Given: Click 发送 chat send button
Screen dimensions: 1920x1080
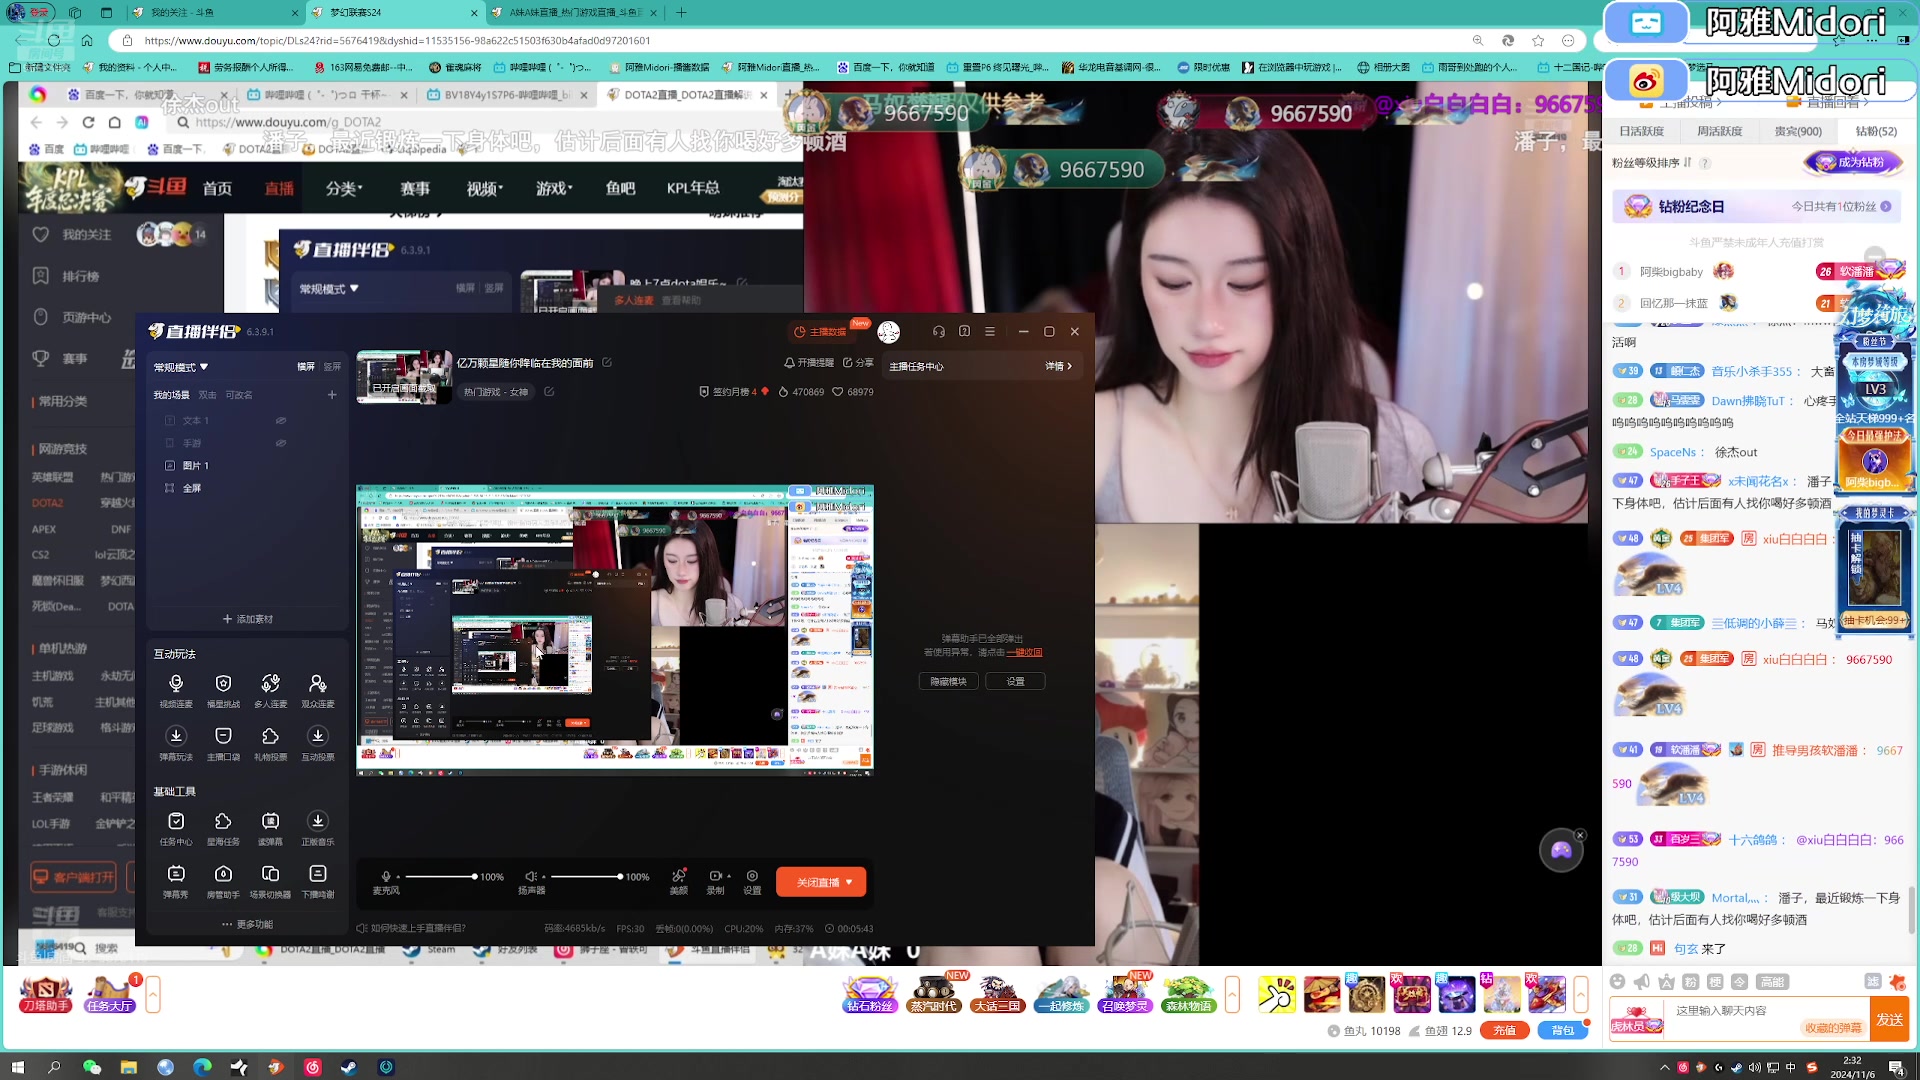Looking at the screenshot, I should pyautogui.click(x=1890, y=1019).
